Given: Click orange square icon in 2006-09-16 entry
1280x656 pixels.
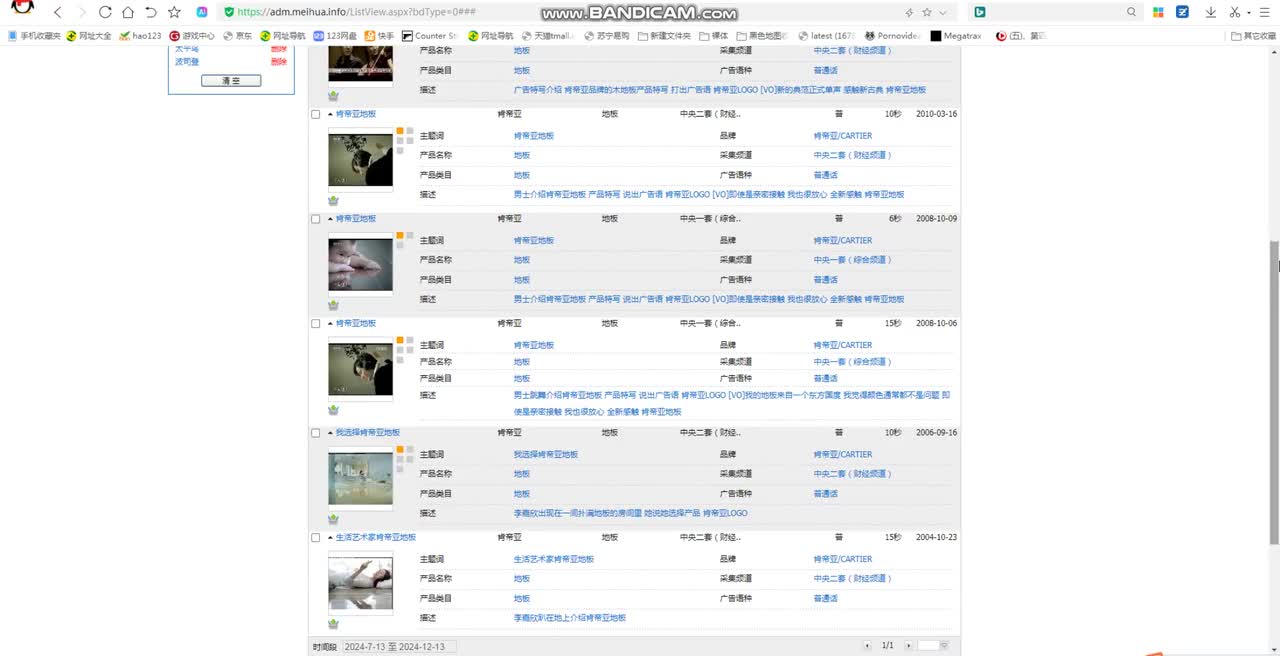Looking at the screenshot, I should click(400, 450).
